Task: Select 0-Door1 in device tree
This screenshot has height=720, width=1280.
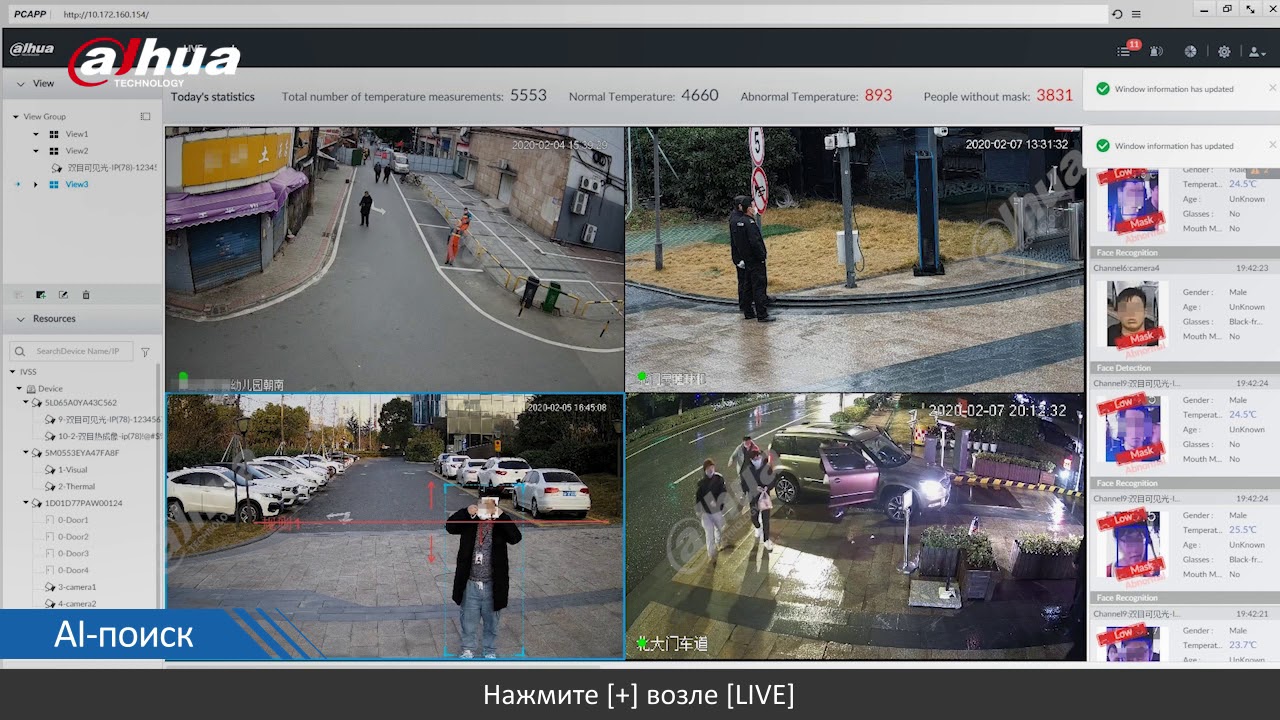Action: tap(73, 520)
